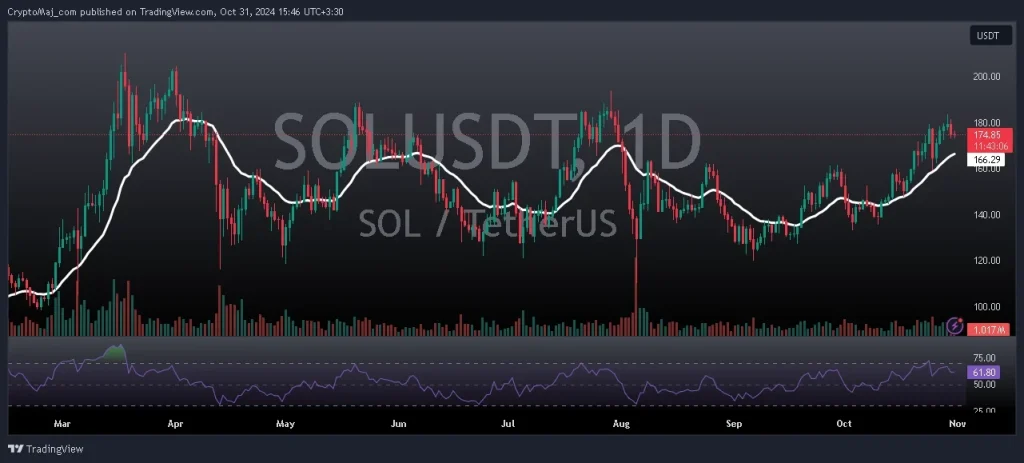1024x463 pixels.
Task: Click the purple lightning bolt icon
Action: click(x=954, y=326)
